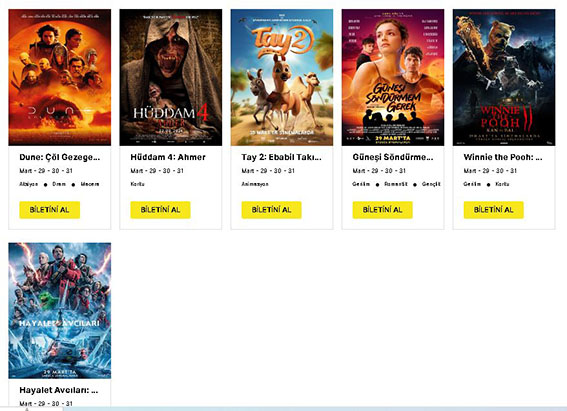Open the Tay 2: Ebabil Takımı title link
The height and width of the screenshot is (411, 567).
[x=281, y=157]
